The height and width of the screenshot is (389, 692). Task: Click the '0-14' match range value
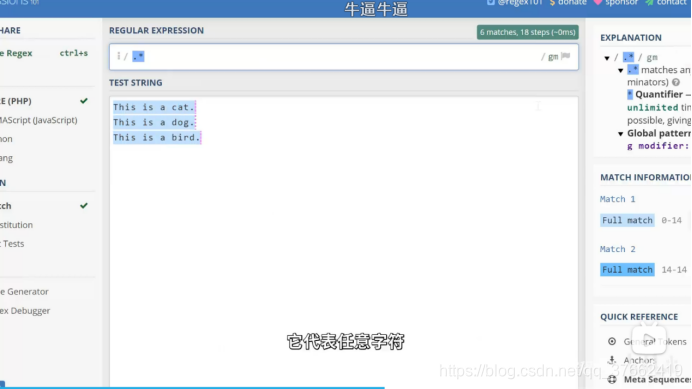point(671,220)
